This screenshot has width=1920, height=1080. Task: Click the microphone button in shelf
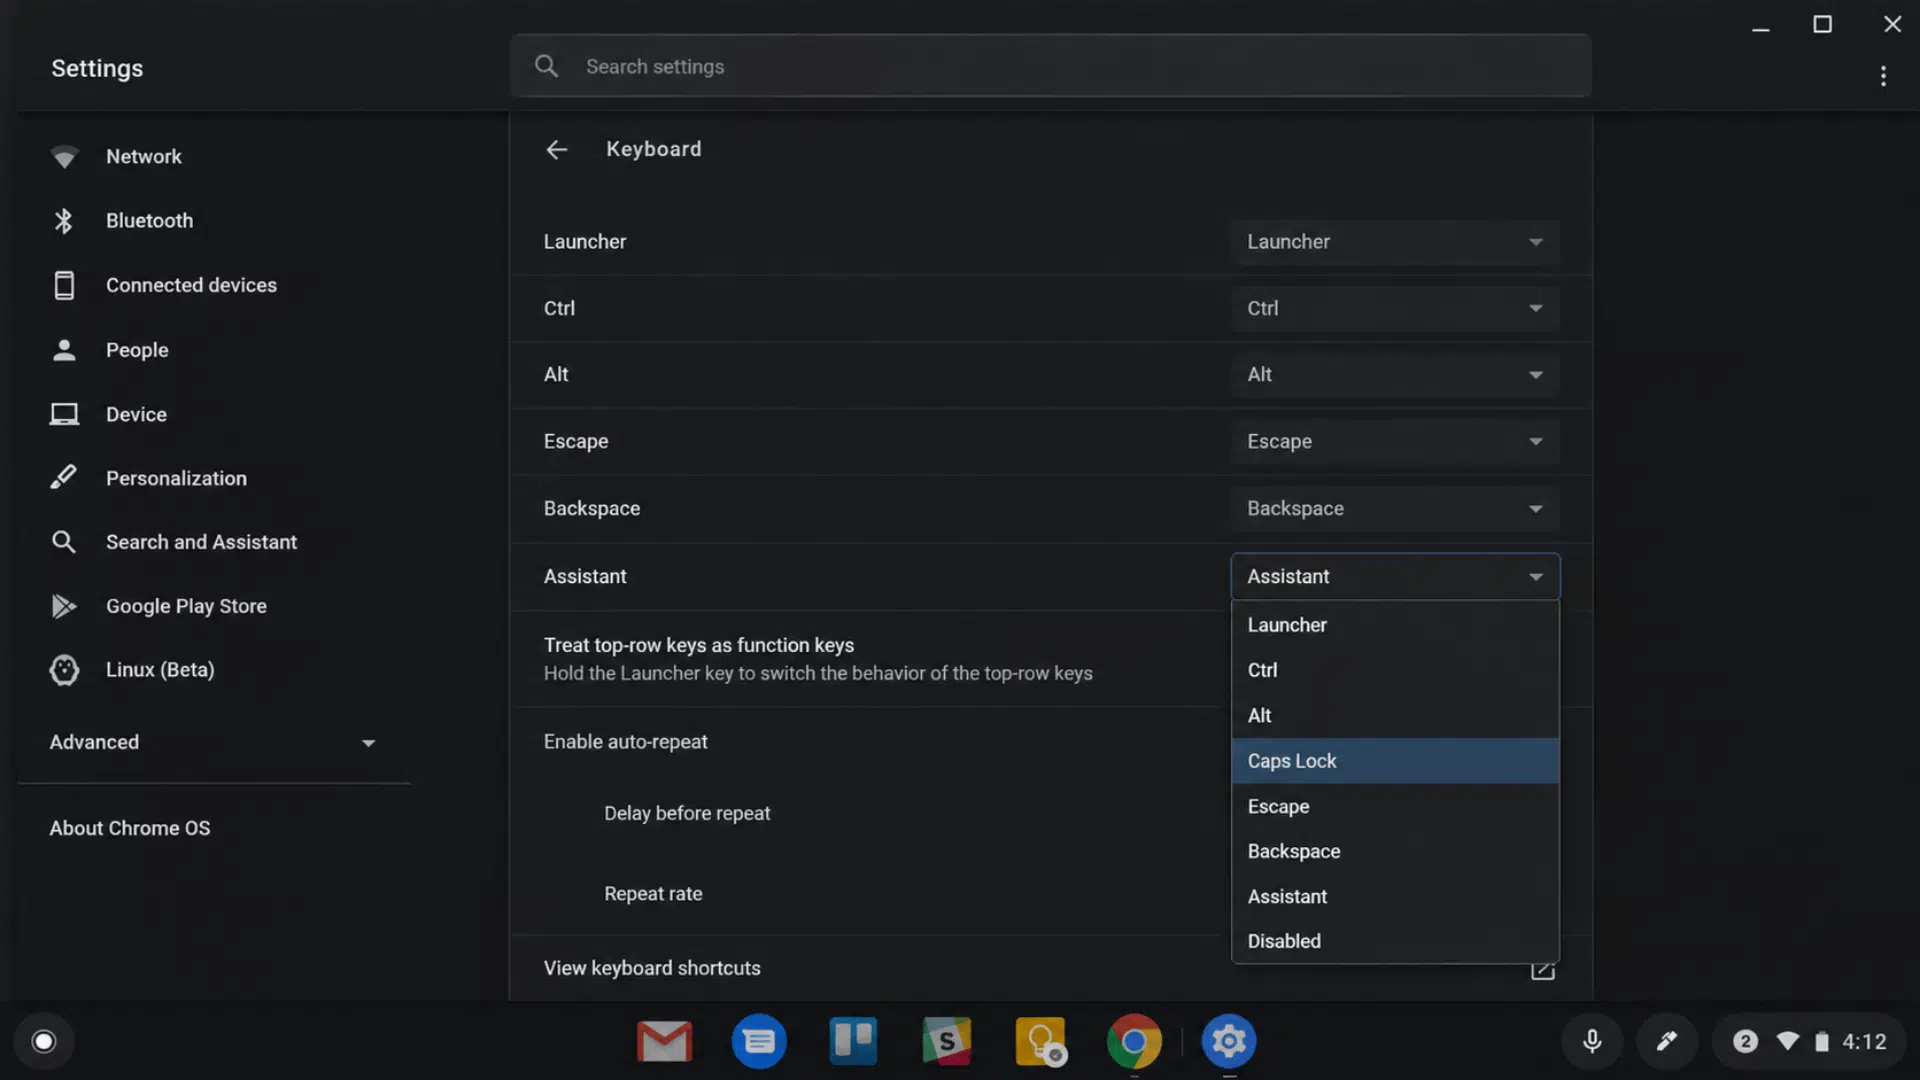point(1592,1042)
